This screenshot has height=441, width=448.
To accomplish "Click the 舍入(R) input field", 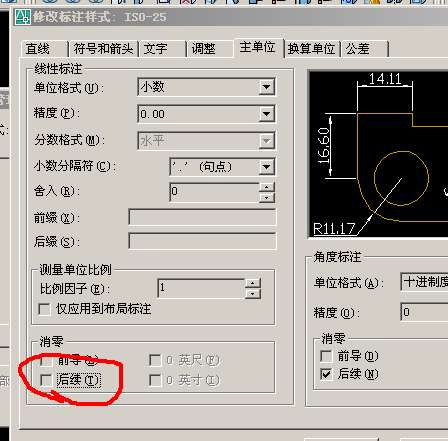I will pos(214,192).
